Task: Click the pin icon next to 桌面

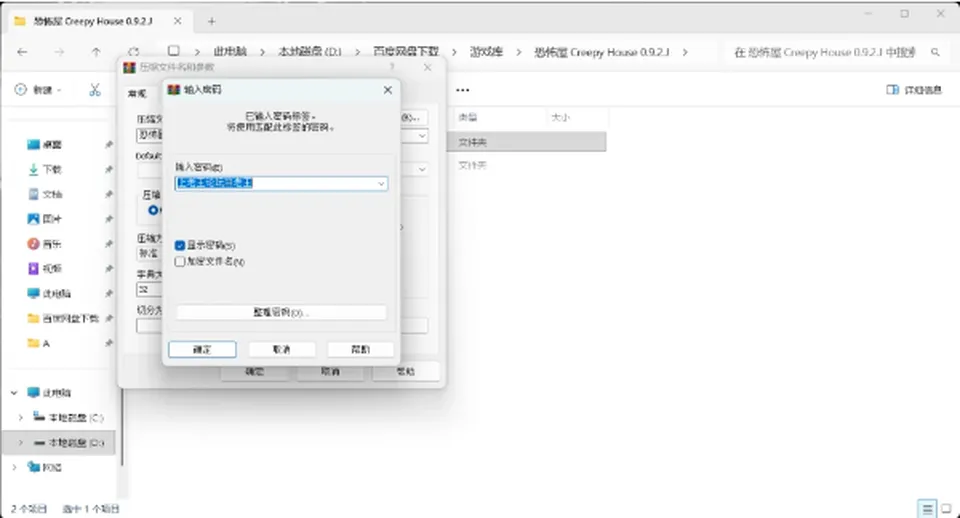Action: (x=109, y=145)
